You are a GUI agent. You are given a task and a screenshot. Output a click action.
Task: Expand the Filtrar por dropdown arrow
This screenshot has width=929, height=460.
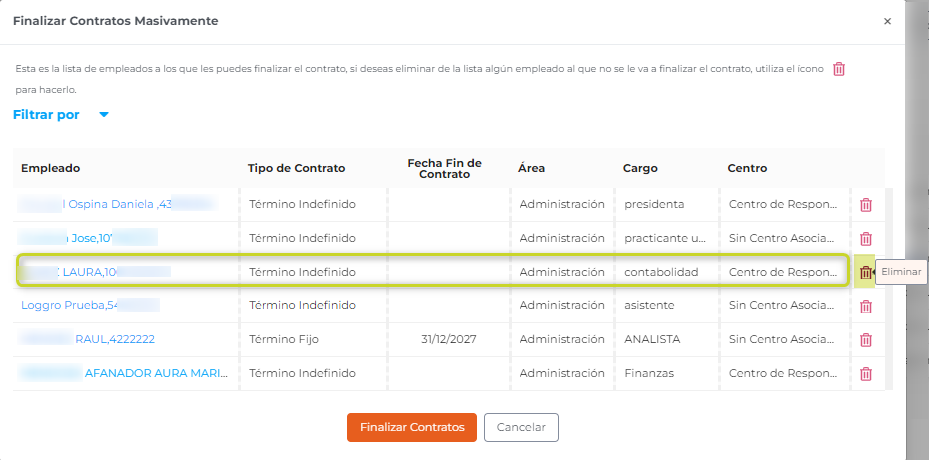104,115
